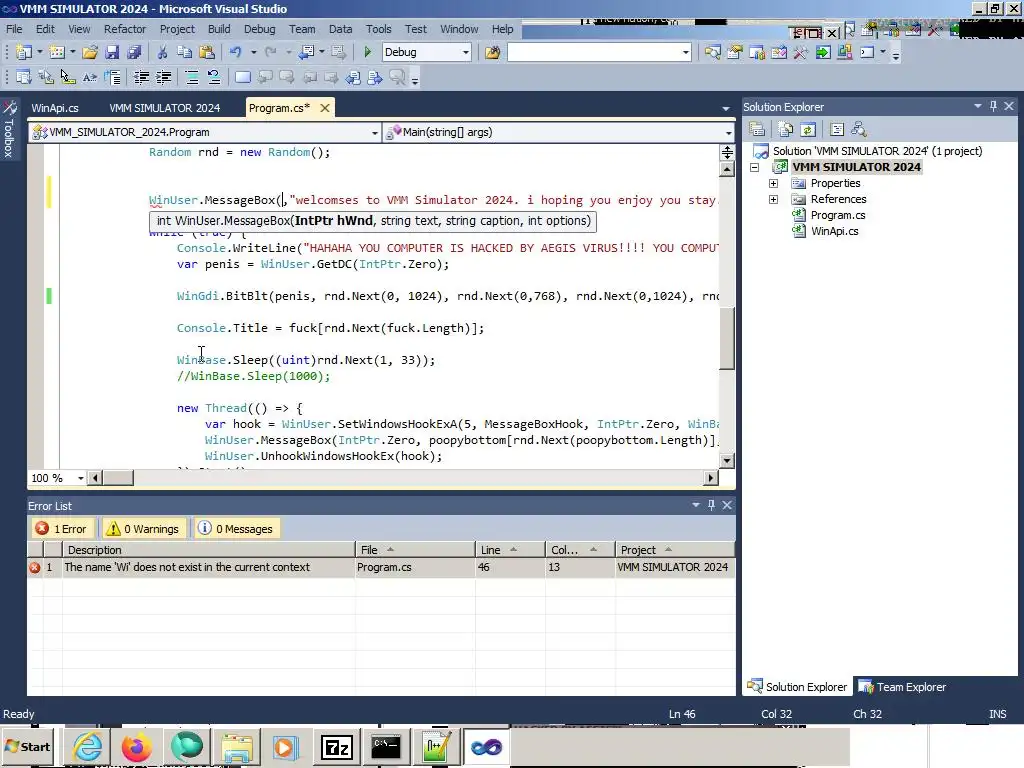
Task: Undo the last edit with Undo icon
Action: point(235,52)
